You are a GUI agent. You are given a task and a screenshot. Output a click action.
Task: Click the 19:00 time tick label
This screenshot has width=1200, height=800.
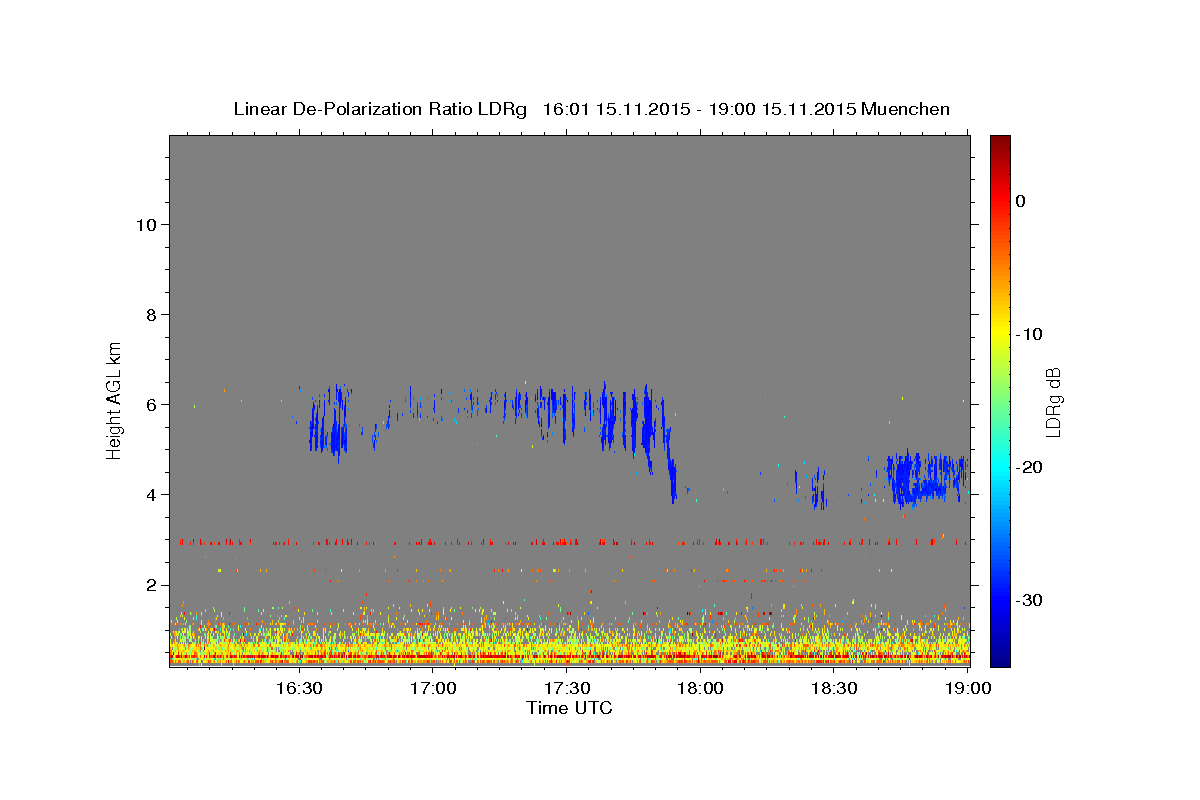coord(967,689)
